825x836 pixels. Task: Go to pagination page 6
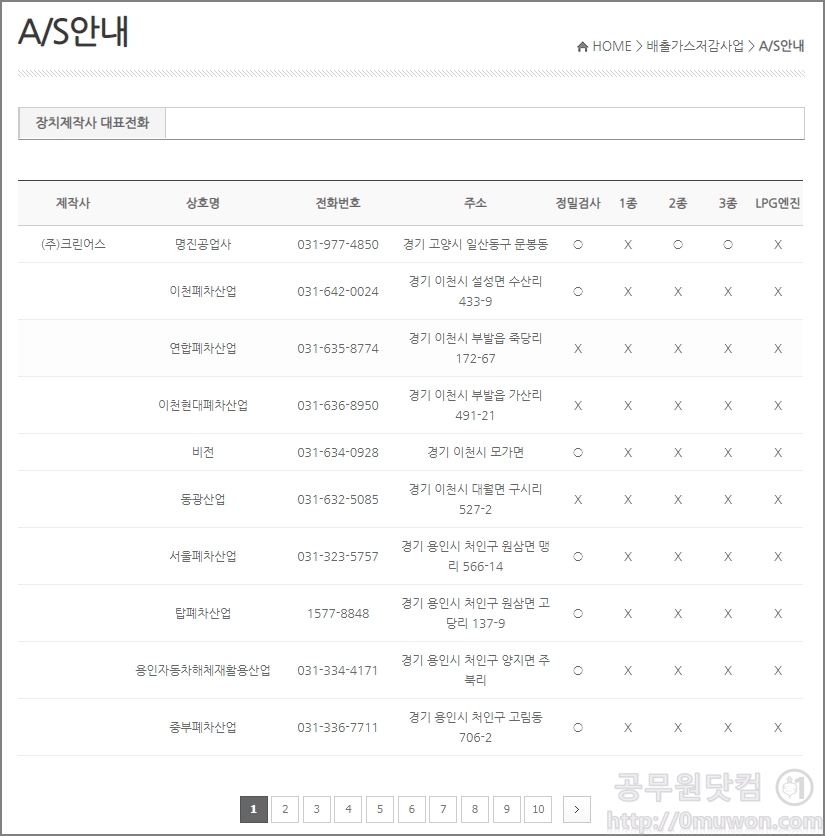tap(412, 809)
